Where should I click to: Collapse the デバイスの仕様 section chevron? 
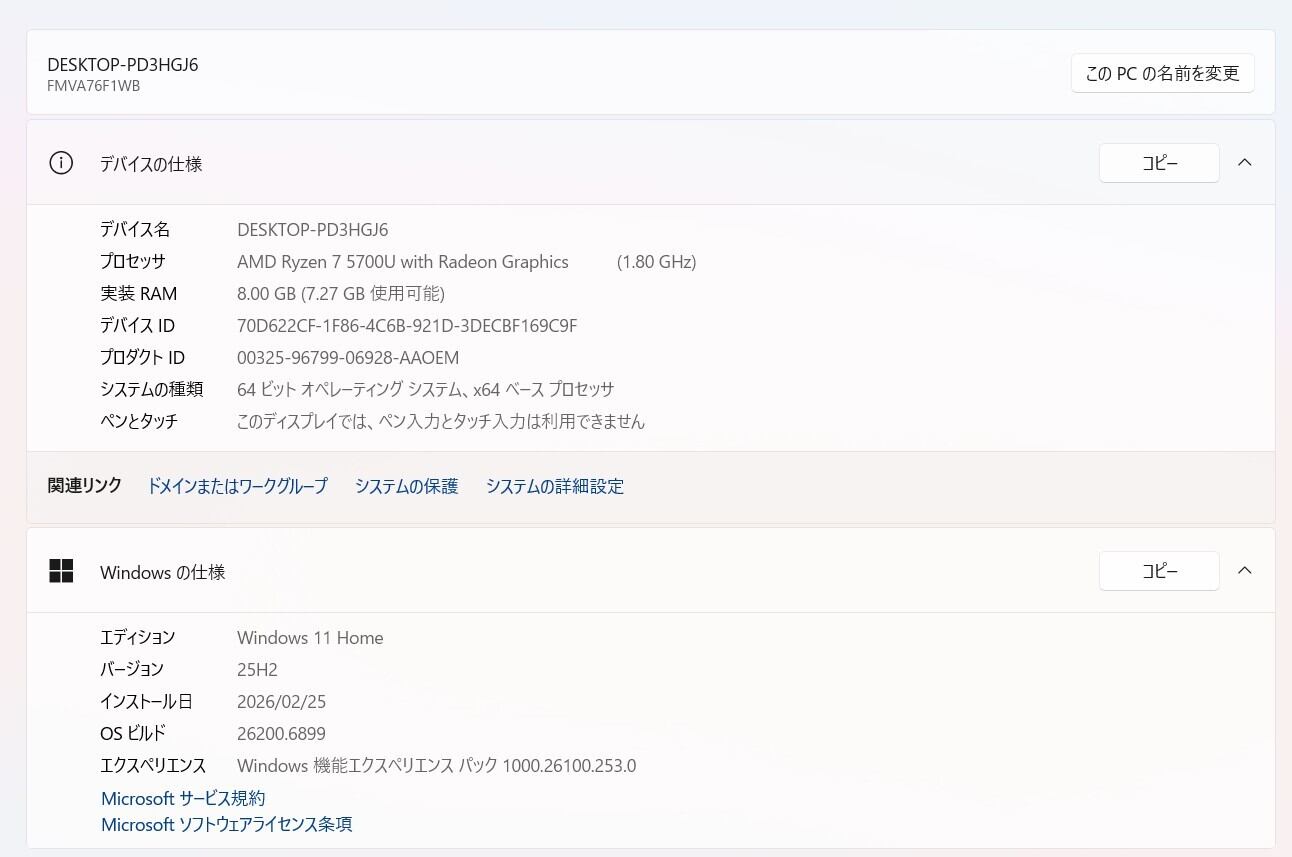1245,163
